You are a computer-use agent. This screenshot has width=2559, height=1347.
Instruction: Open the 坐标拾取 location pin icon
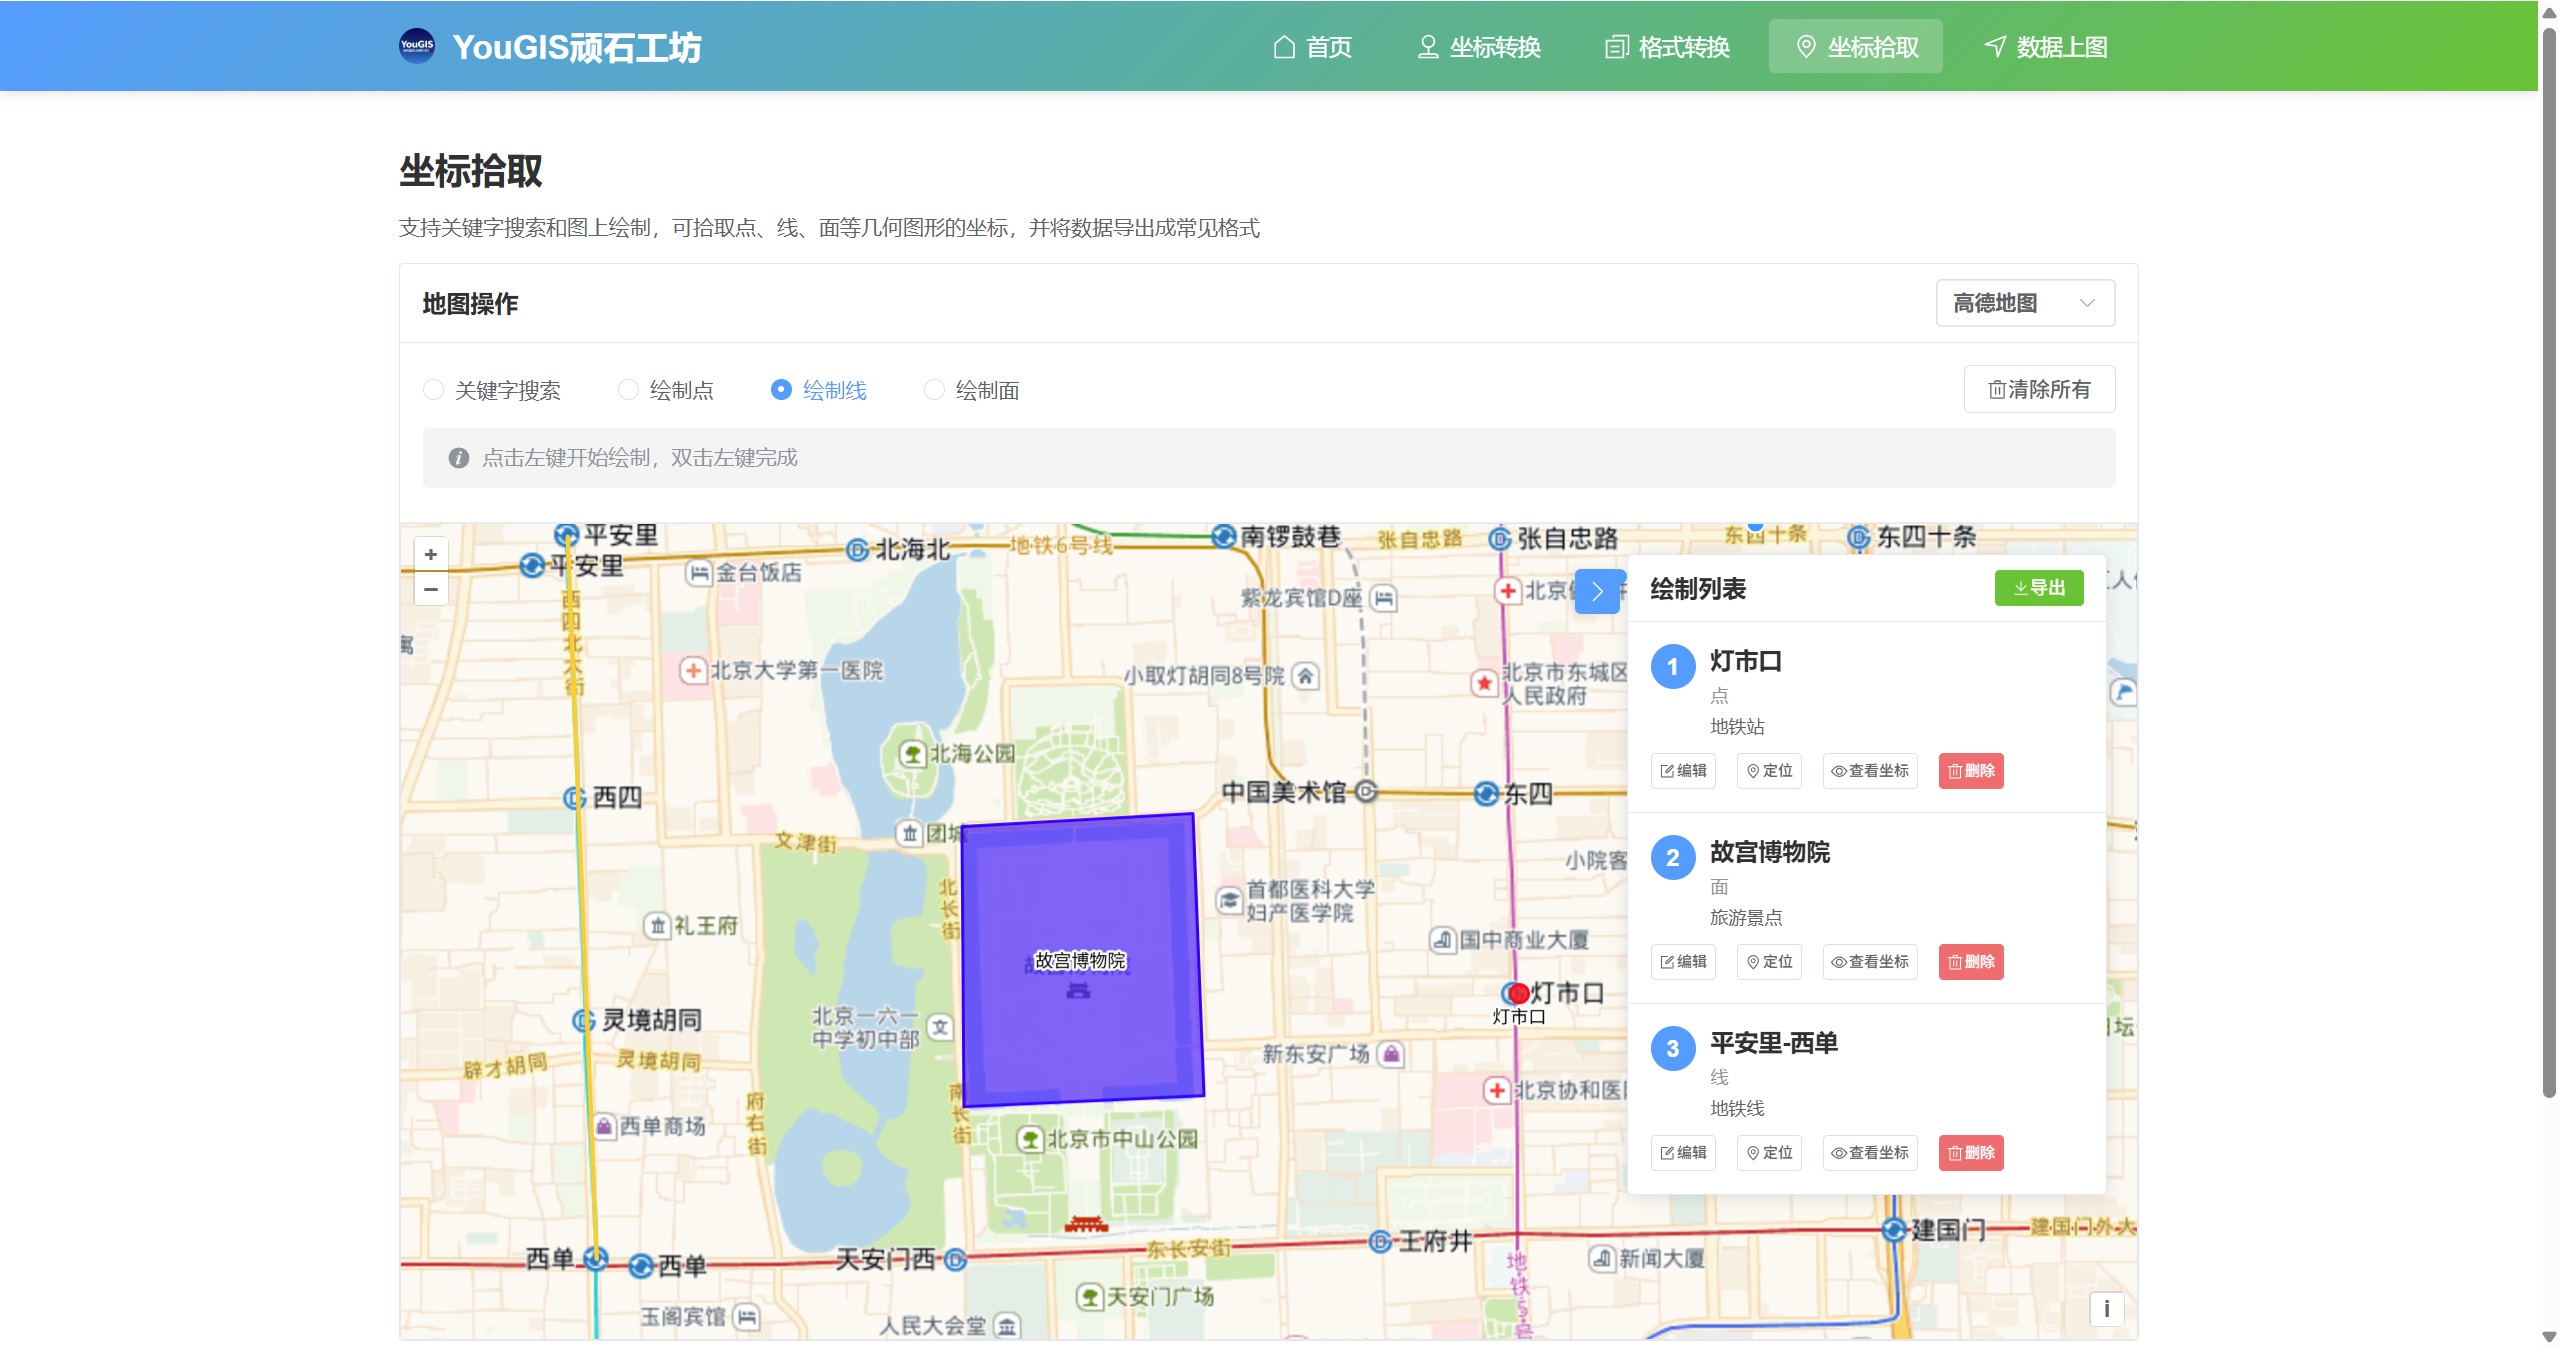coord(1806,46)
